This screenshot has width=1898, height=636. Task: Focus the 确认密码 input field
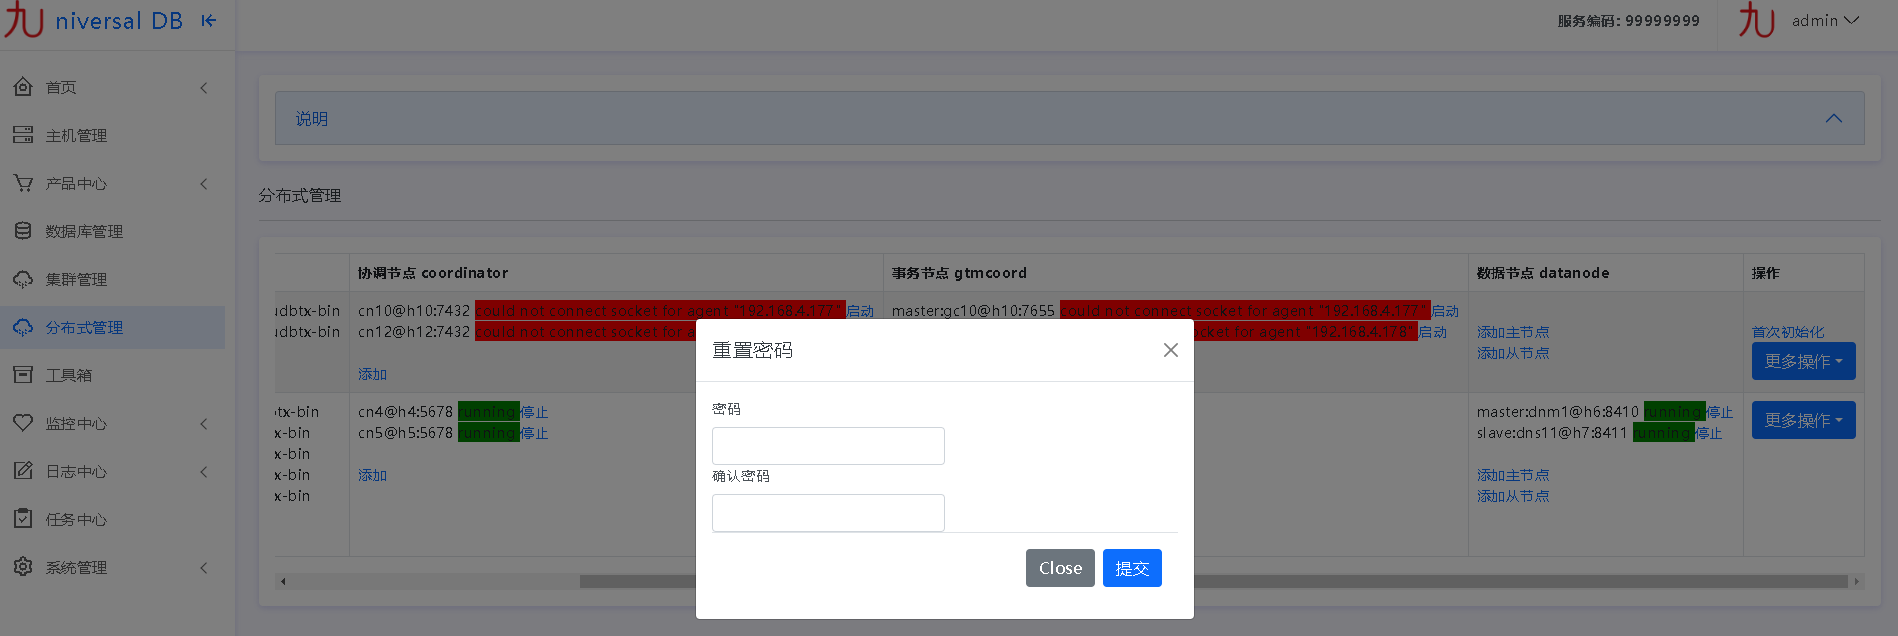point(828,513)
